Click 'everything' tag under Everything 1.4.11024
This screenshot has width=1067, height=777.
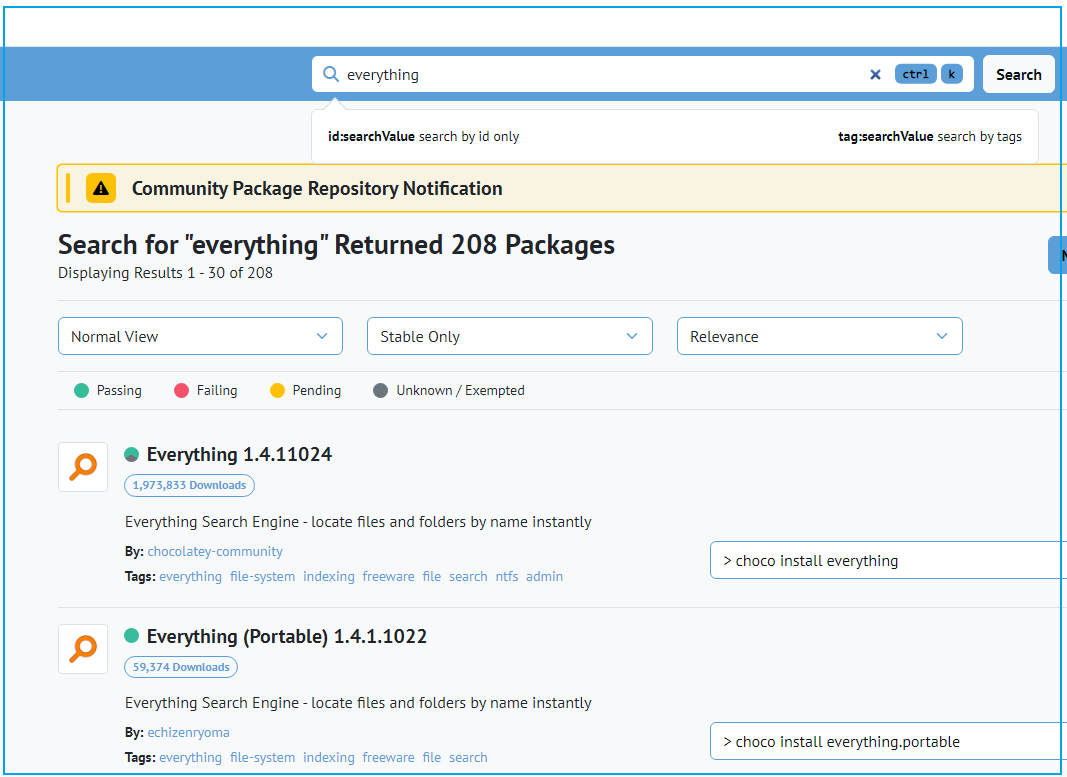[x=191, y=576]
